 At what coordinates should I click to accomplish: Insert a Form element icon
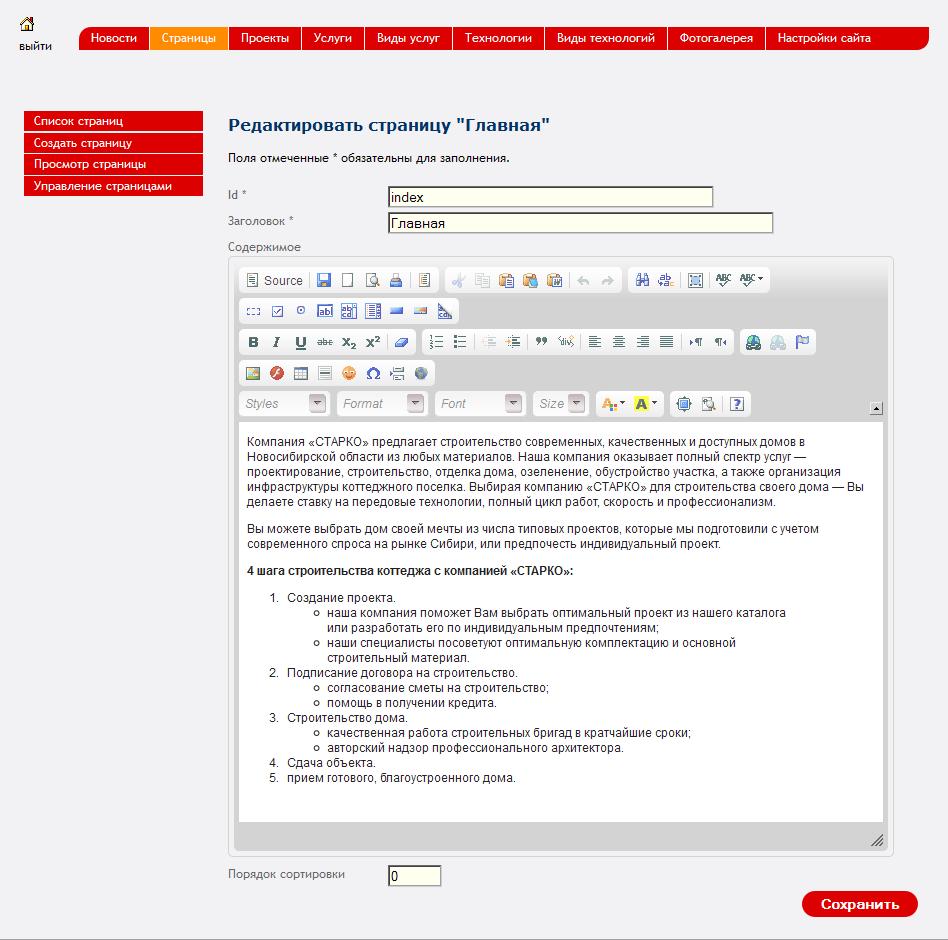coord(253,311)
